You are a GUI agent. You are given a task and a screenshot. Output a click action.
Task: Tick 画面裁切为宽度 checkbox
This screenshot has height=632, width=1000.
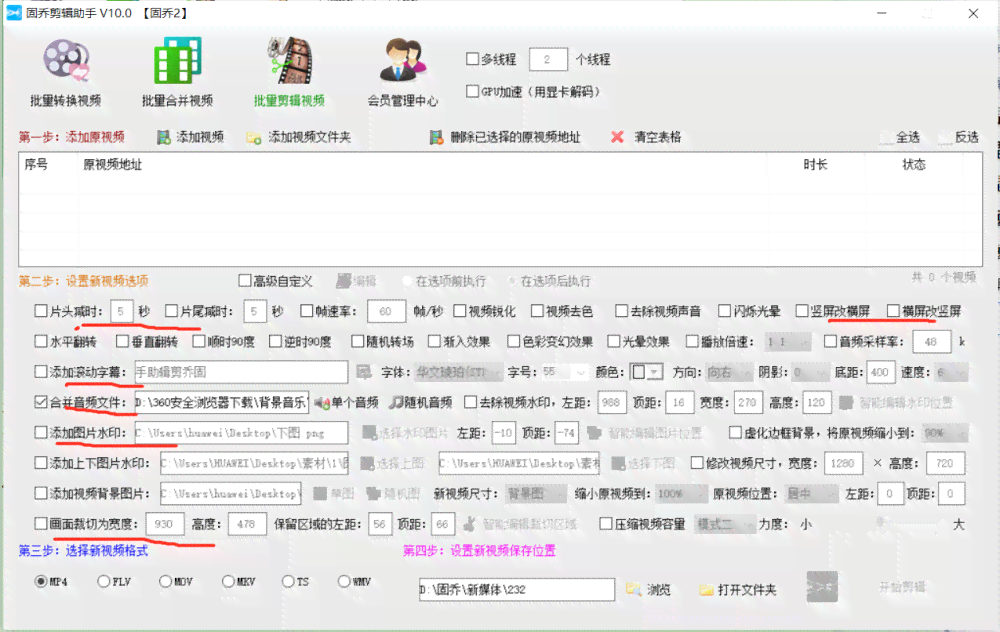(x=41, y=524)
